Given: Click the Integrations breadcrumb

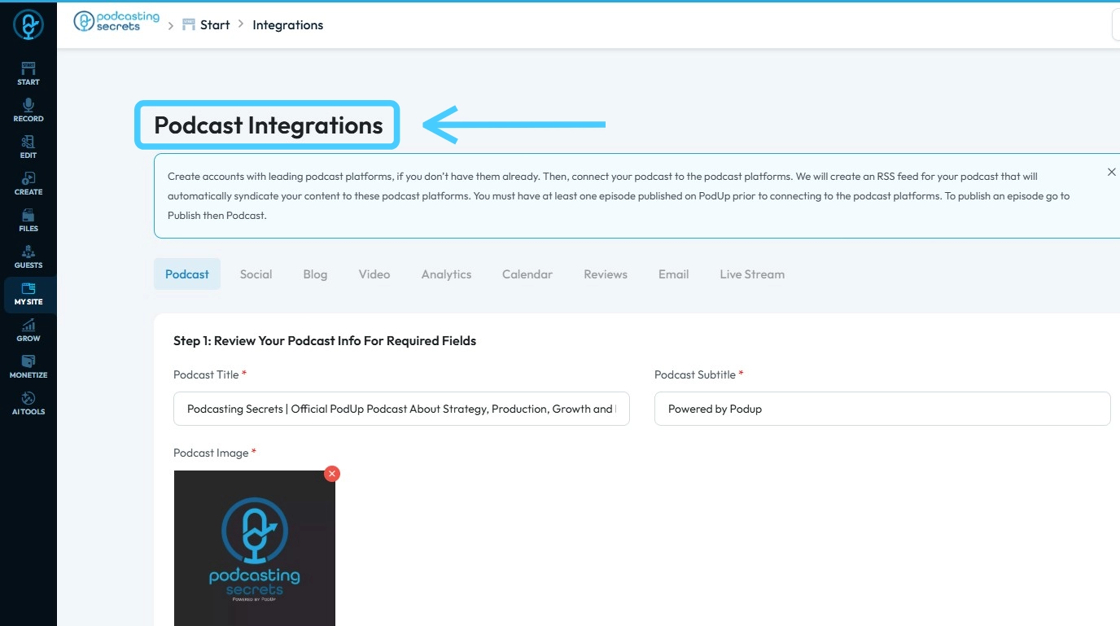Looking at the screenshot, I should click(288, 25).
